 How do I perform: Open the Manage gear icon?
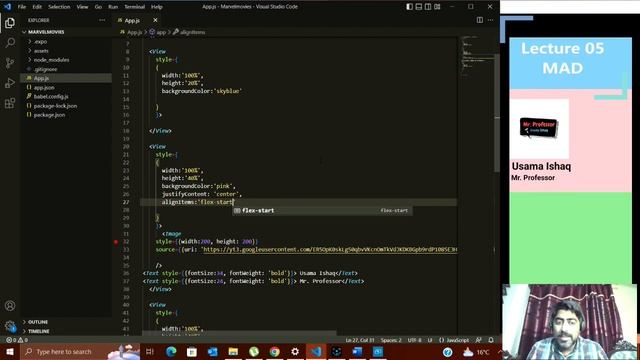[x=10, y=326]
